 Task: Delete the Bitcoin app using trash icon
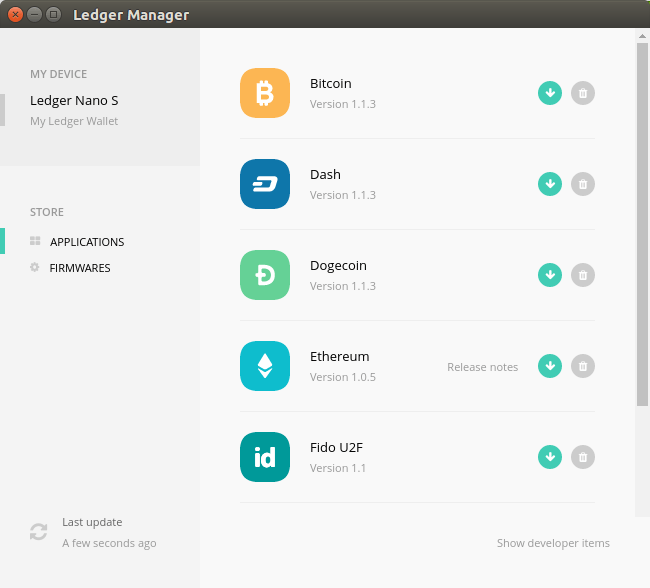click(x=582, y=93)
